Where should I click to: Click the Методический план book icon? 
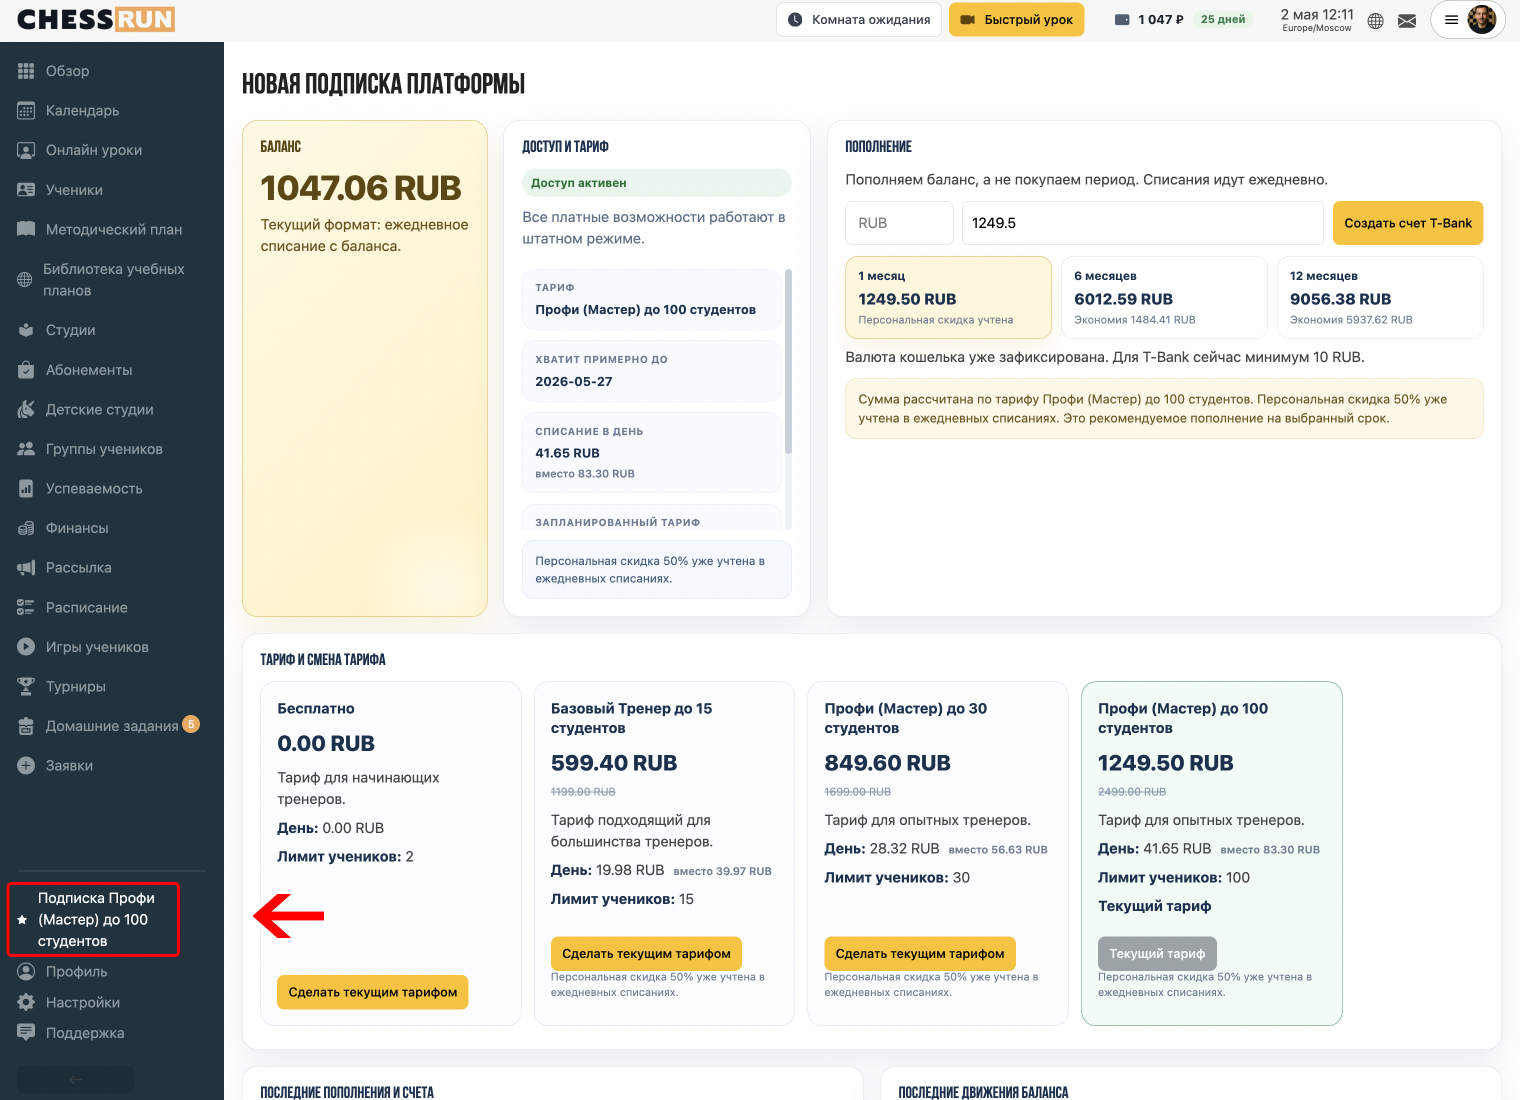[x=26, y=229]
